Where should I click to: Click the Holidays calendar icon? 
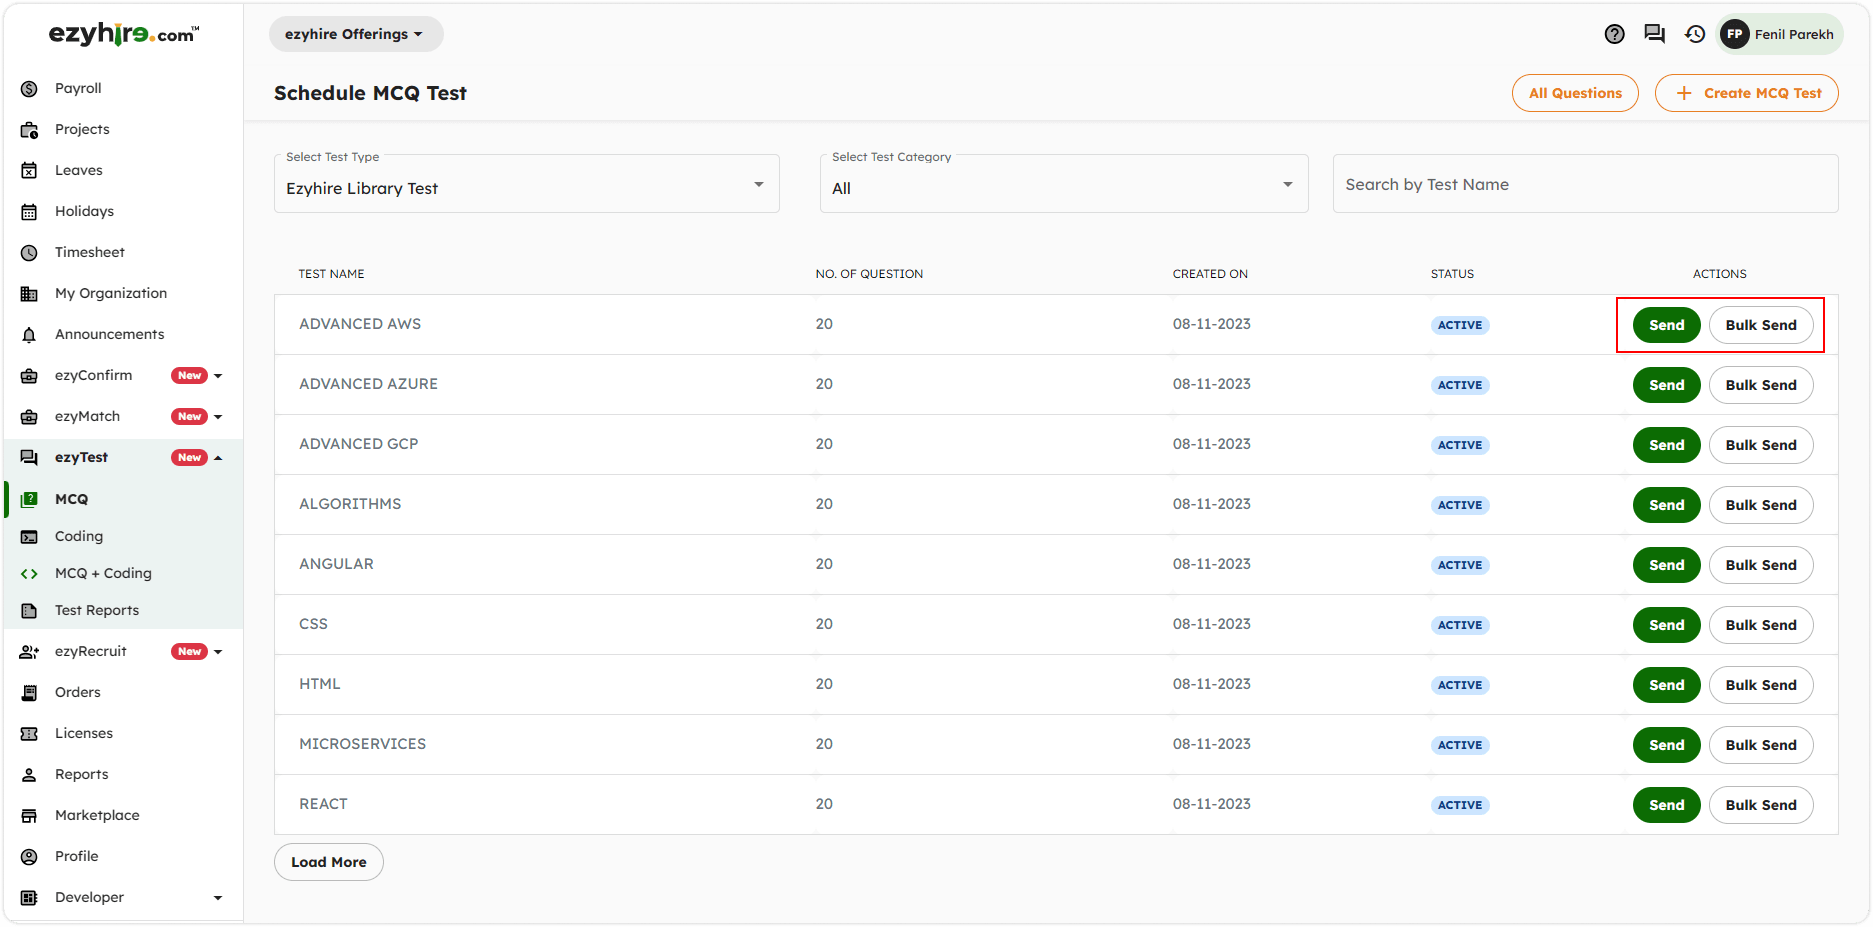[29, 212]
